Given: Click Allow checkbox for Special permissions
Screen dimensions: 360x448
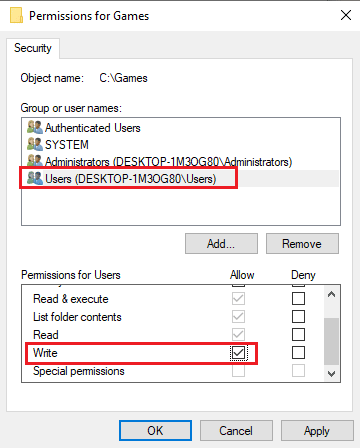Looking at the screenshot, I should click(238, 370).
